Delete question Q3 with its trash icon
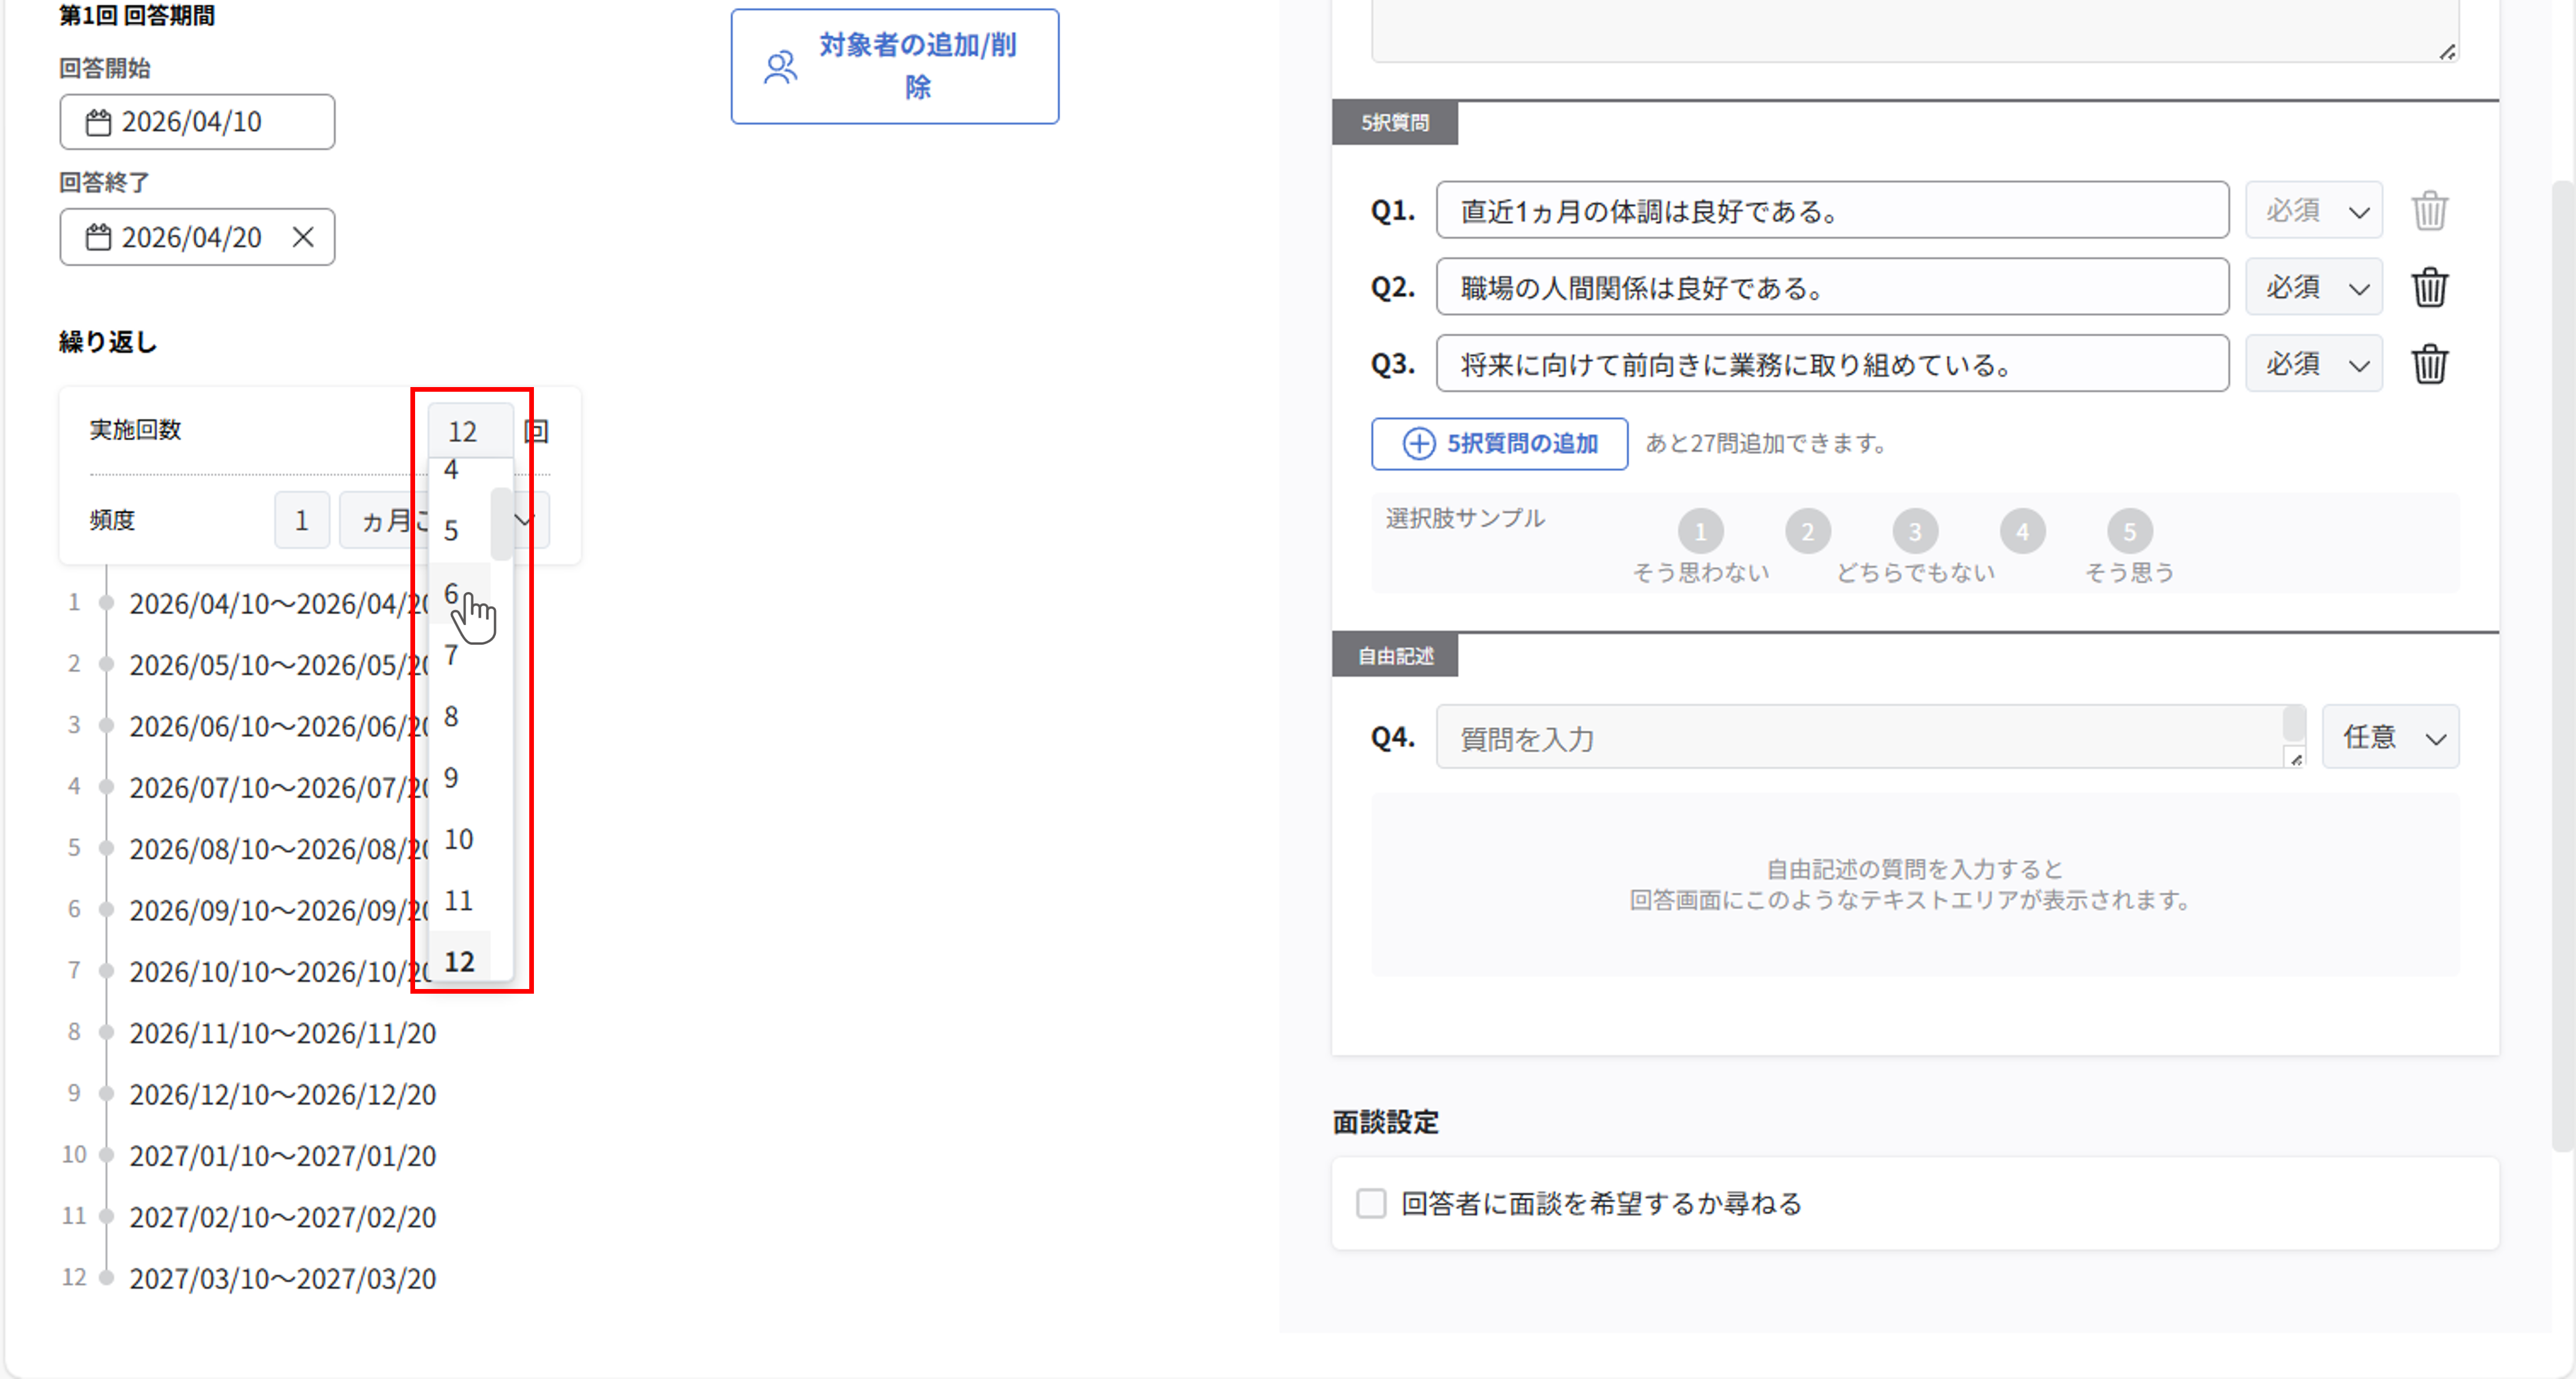The image size is (2576, 1379). [2429, 364]
